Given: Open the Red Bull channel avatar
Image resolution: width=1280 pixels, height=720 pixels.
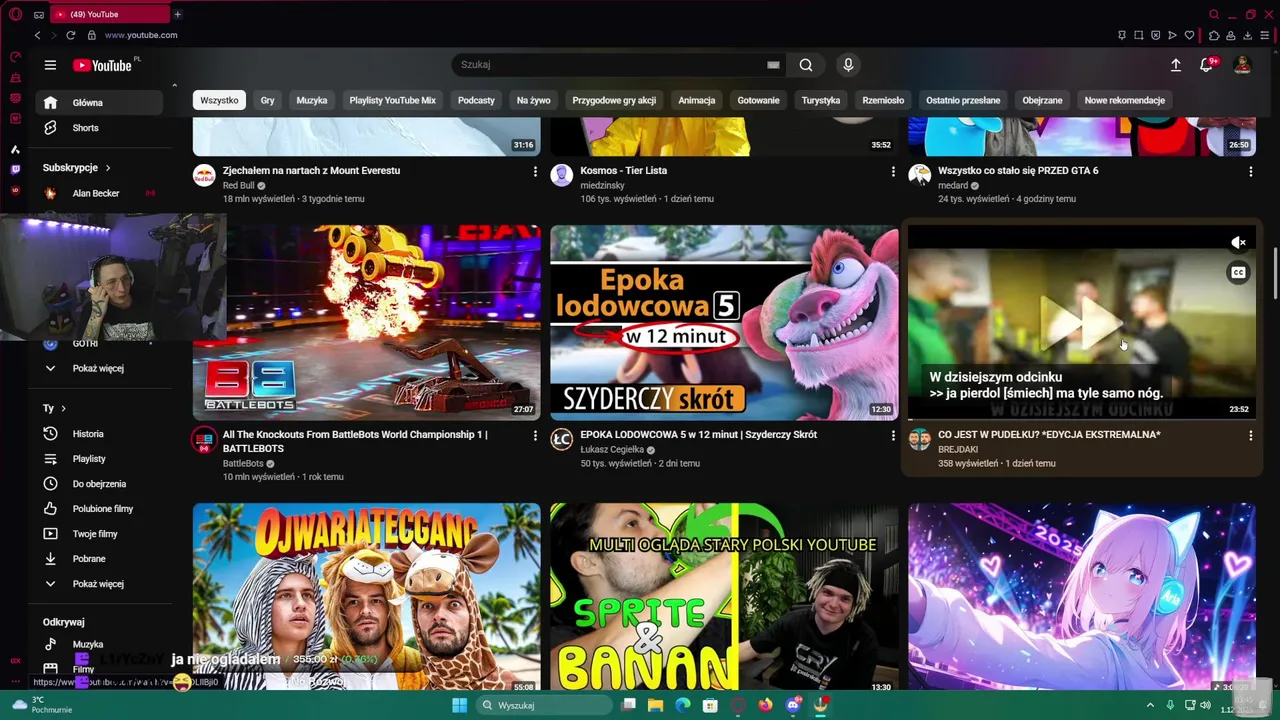Looking at the screenshot, I should 204,176.
